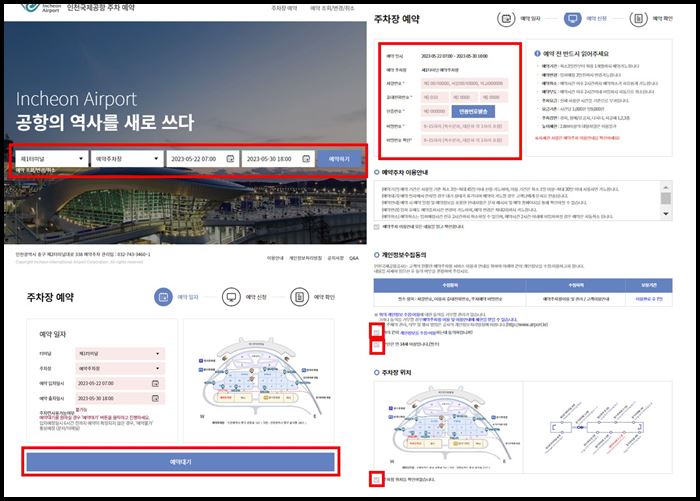This screenshot has width=700, height=501.
Task: Click the blue calendar step icon beside 예약 일자 in the left panel
Action: coord(163,297)
